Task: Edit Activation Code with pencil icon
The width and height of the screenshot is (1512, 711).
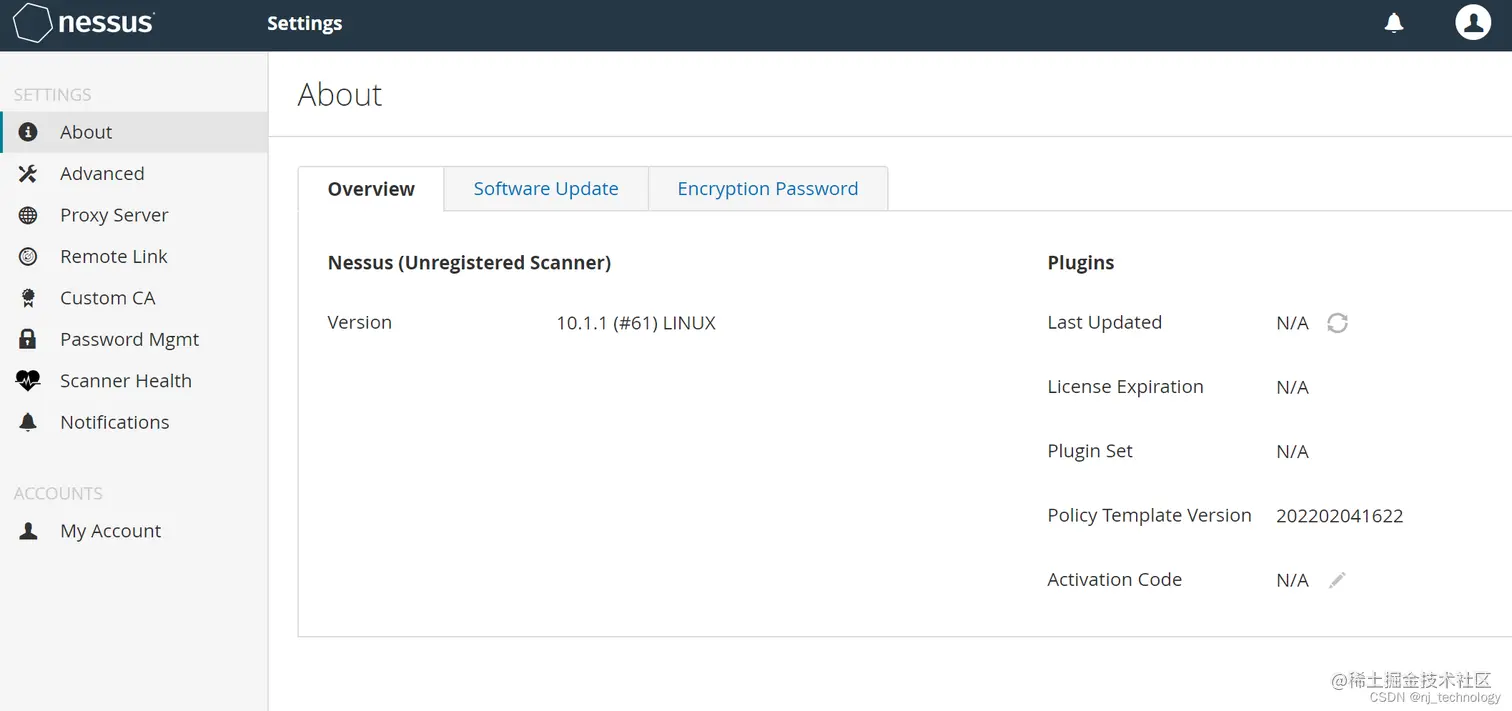Action: click(1337, 580)
